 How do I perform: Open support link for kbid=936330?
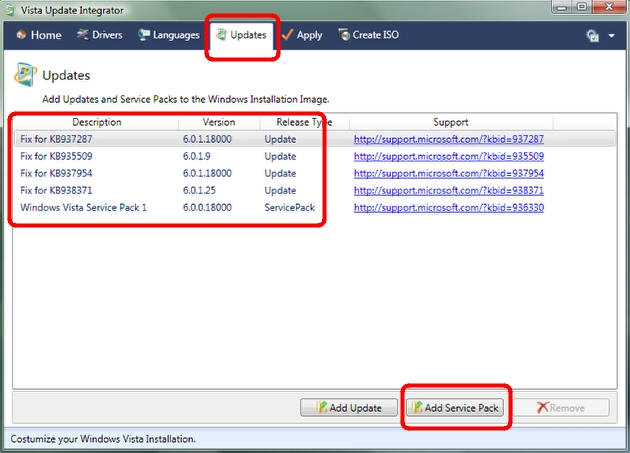449,208
